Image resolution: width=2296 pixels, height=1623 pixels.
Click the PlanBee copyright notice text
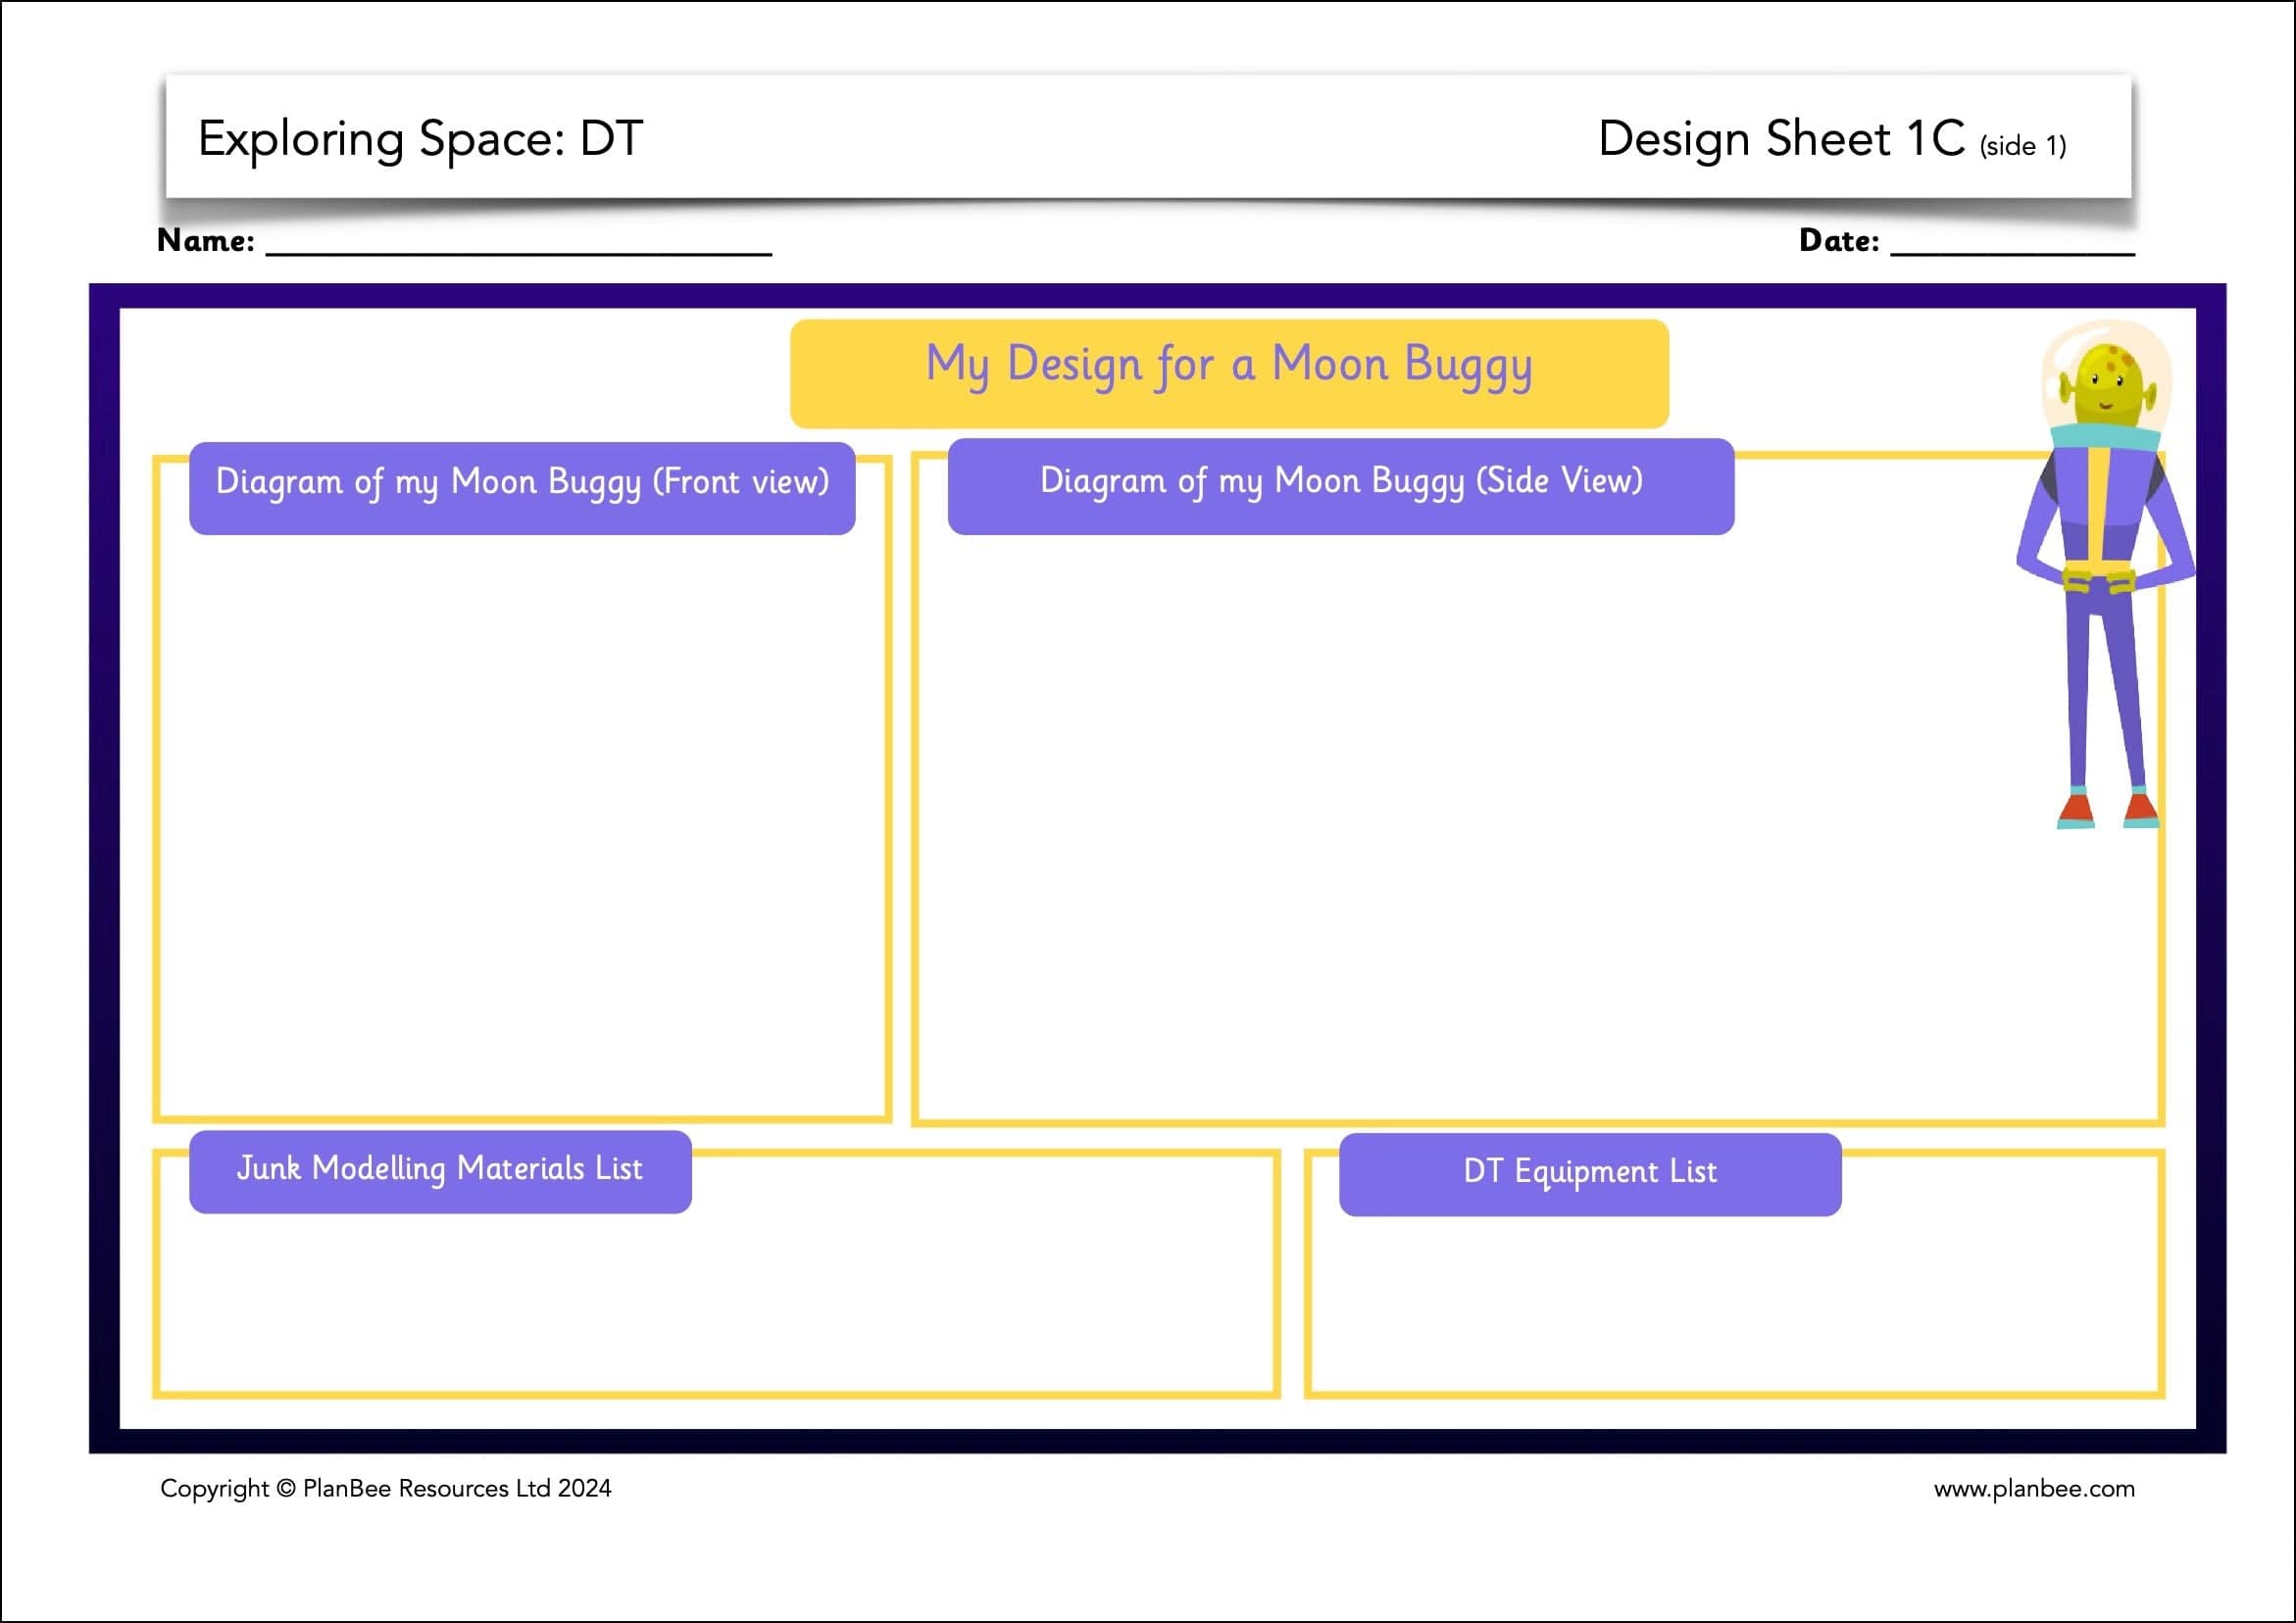coord(385,1488)
